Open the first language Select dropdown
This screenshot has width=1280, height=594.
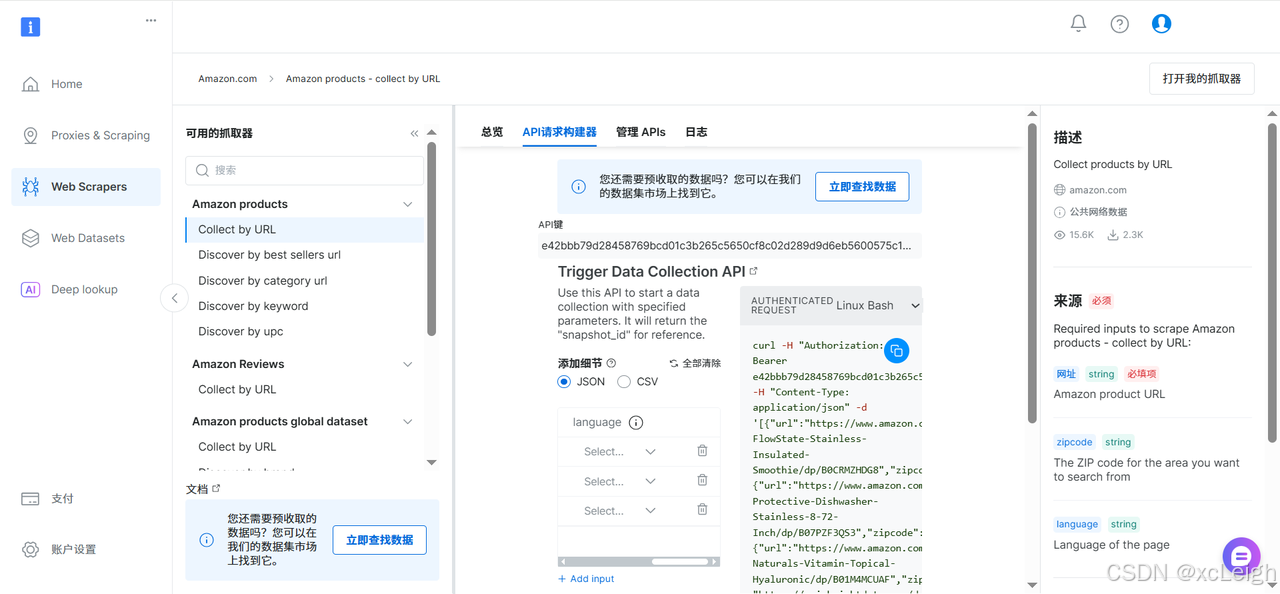pos(620,452)
